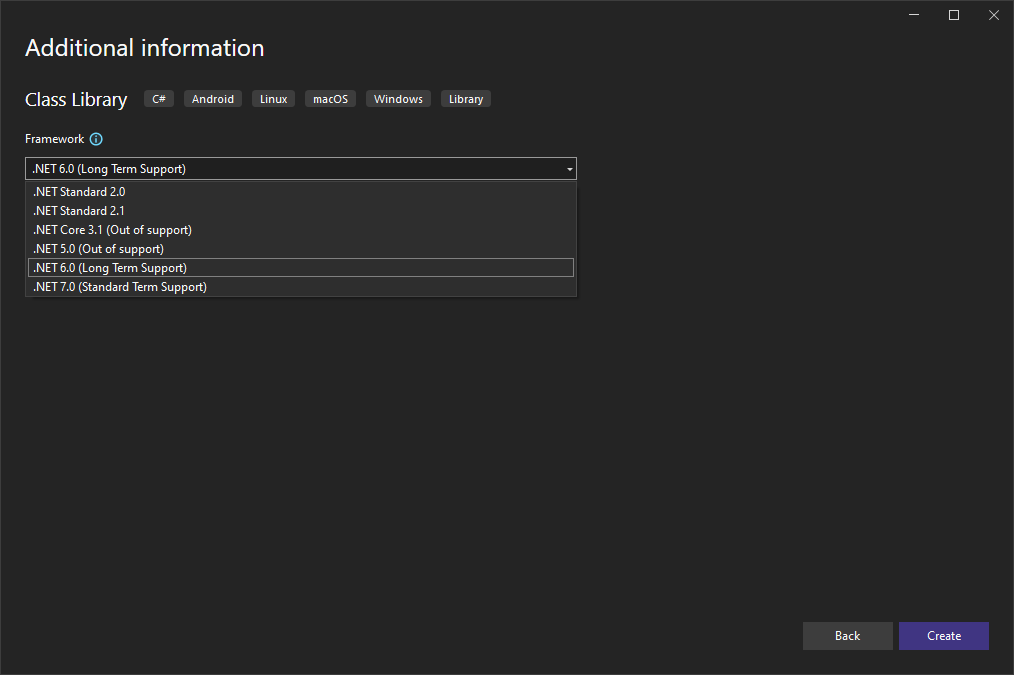Maximize the dialog window
Viewport: 1014px width, 675px height.
954,15
